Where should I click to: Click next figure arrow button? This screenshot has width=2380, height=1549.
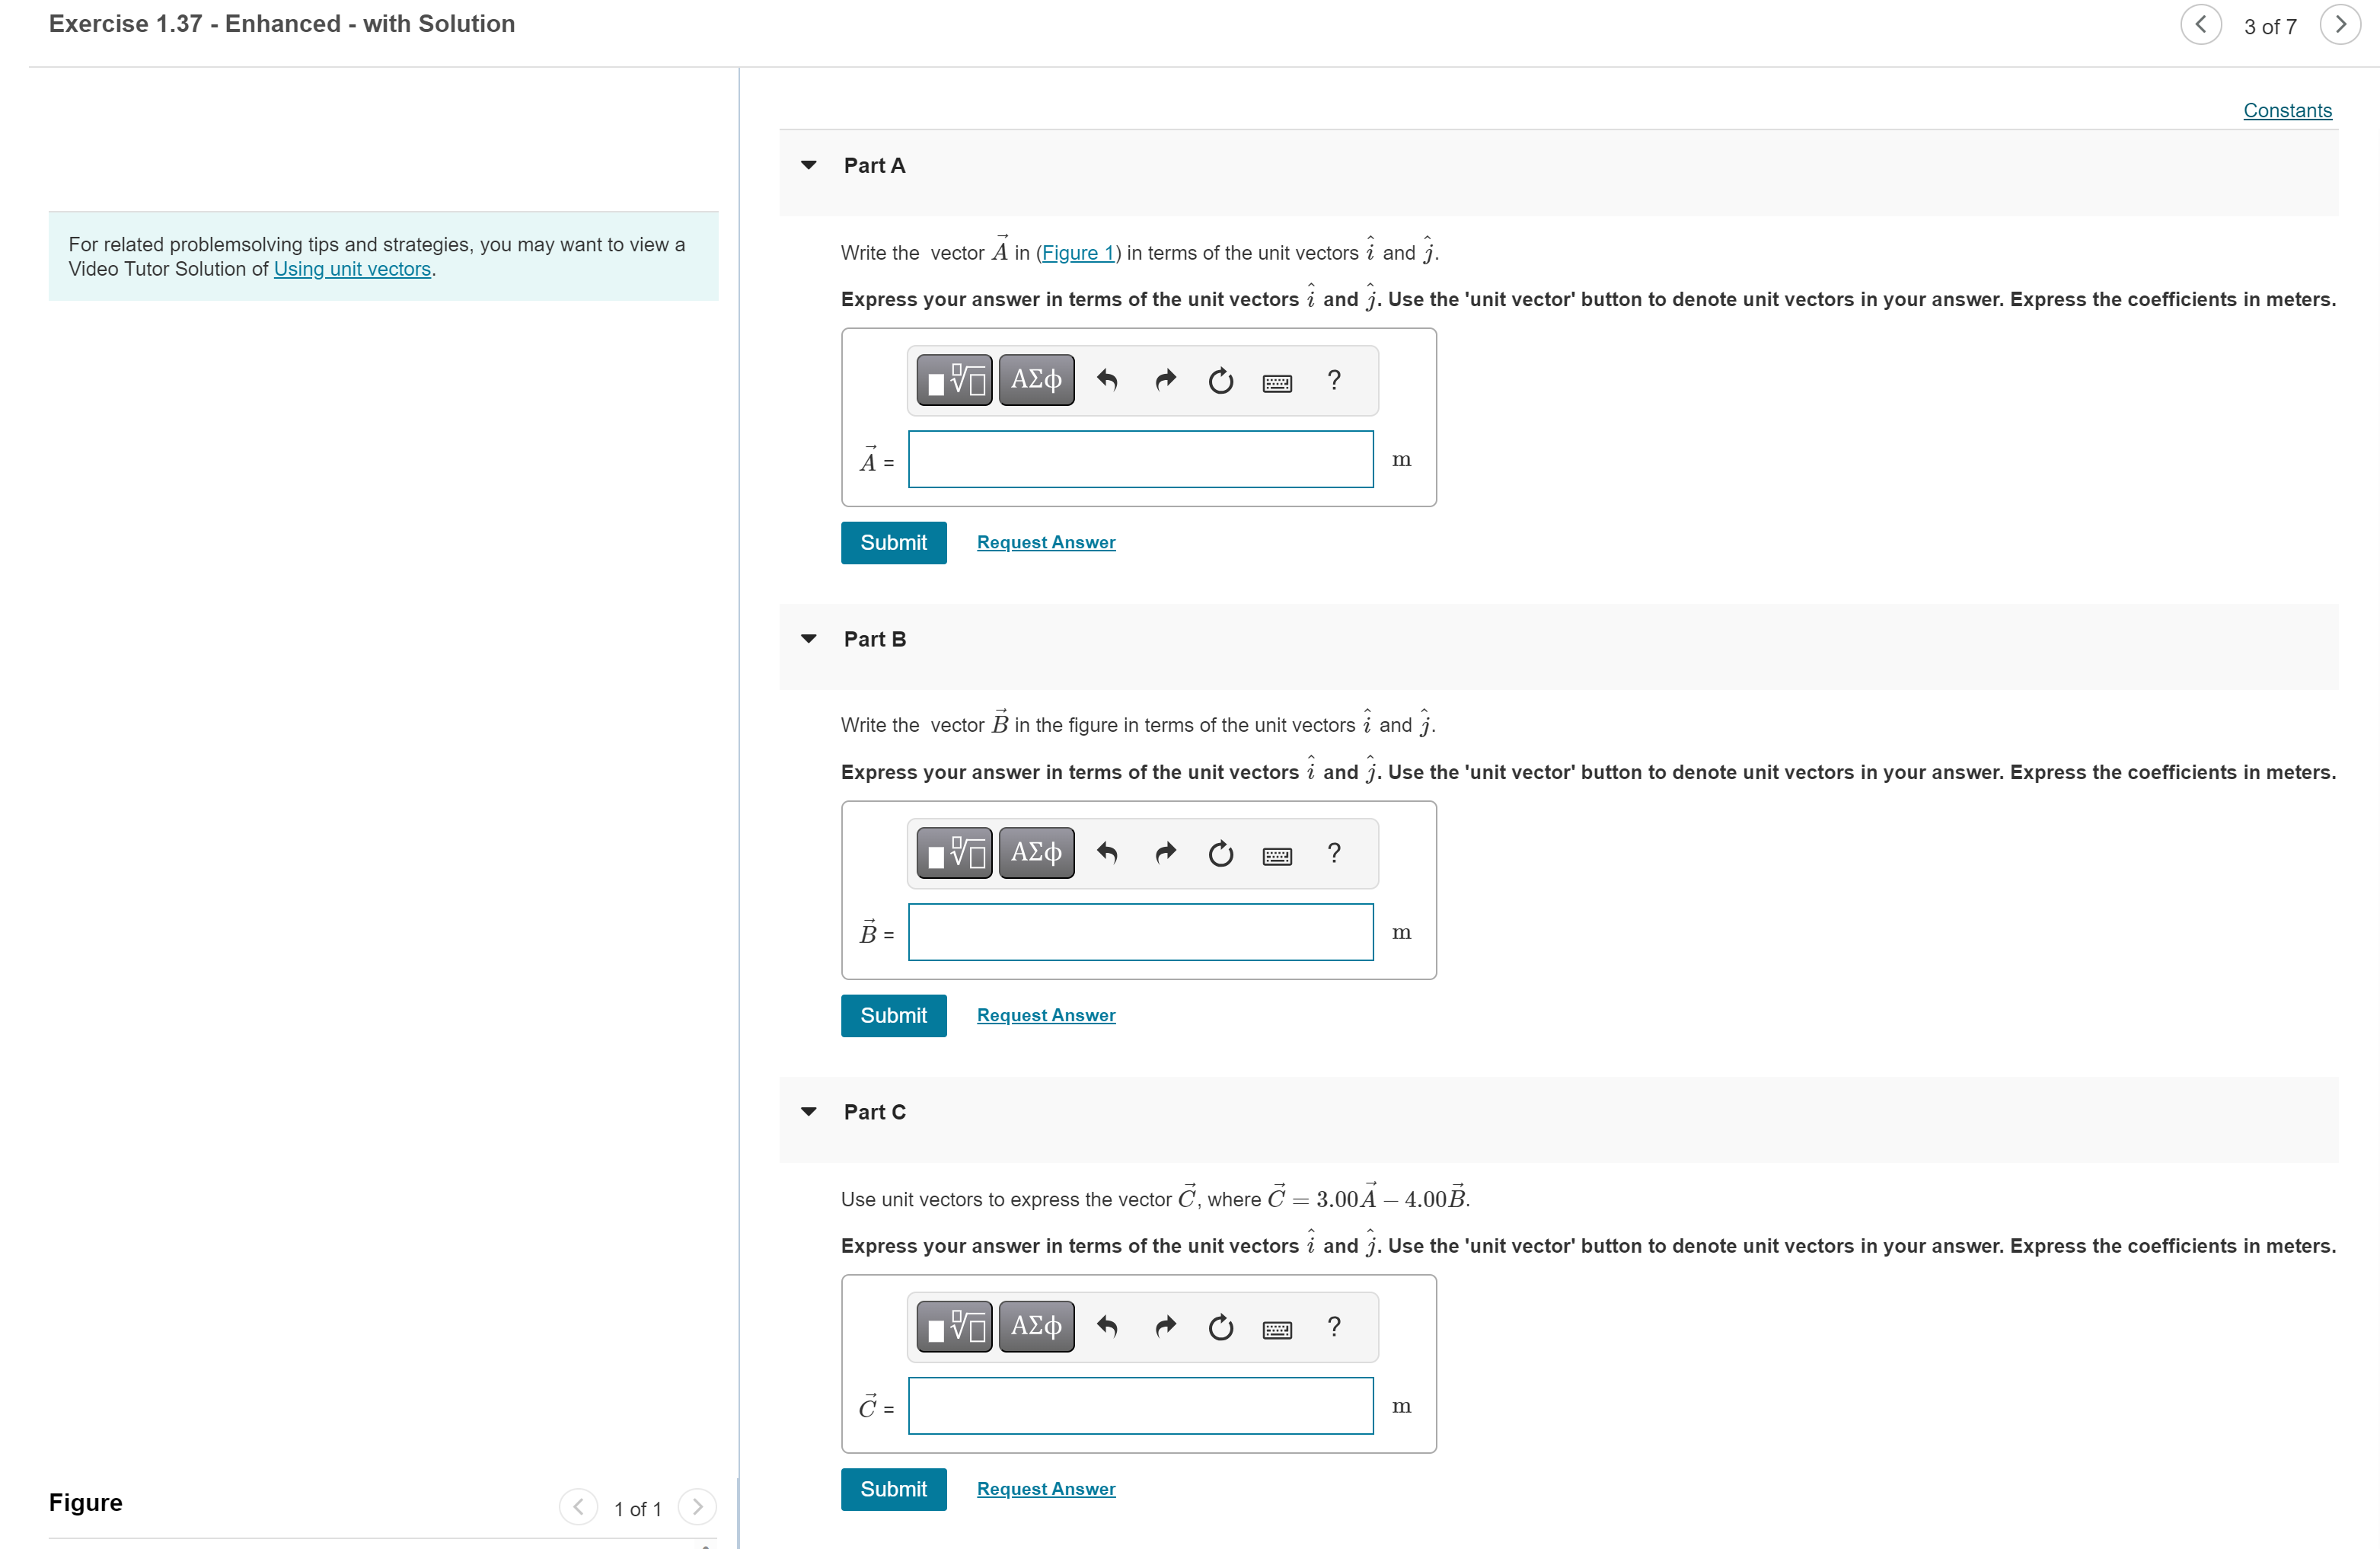697,1506
